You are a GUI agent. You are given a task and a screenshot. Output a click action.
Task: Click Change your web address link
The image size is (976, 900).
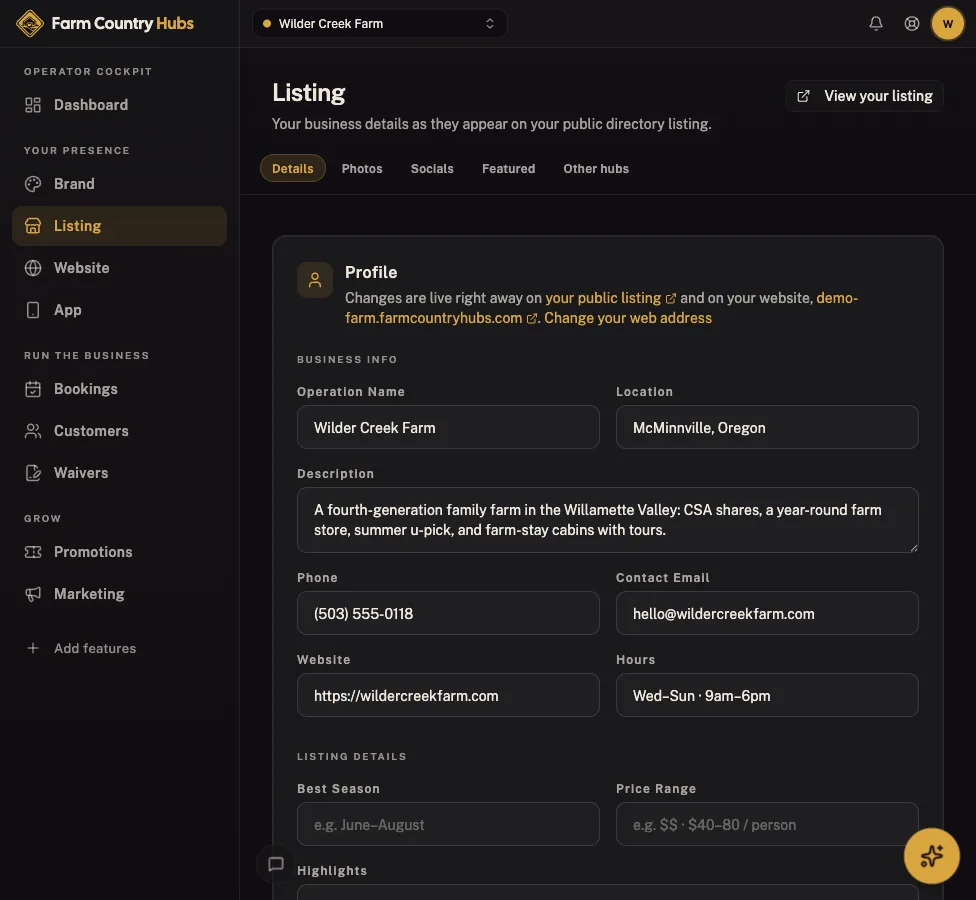tap(627, 318)
